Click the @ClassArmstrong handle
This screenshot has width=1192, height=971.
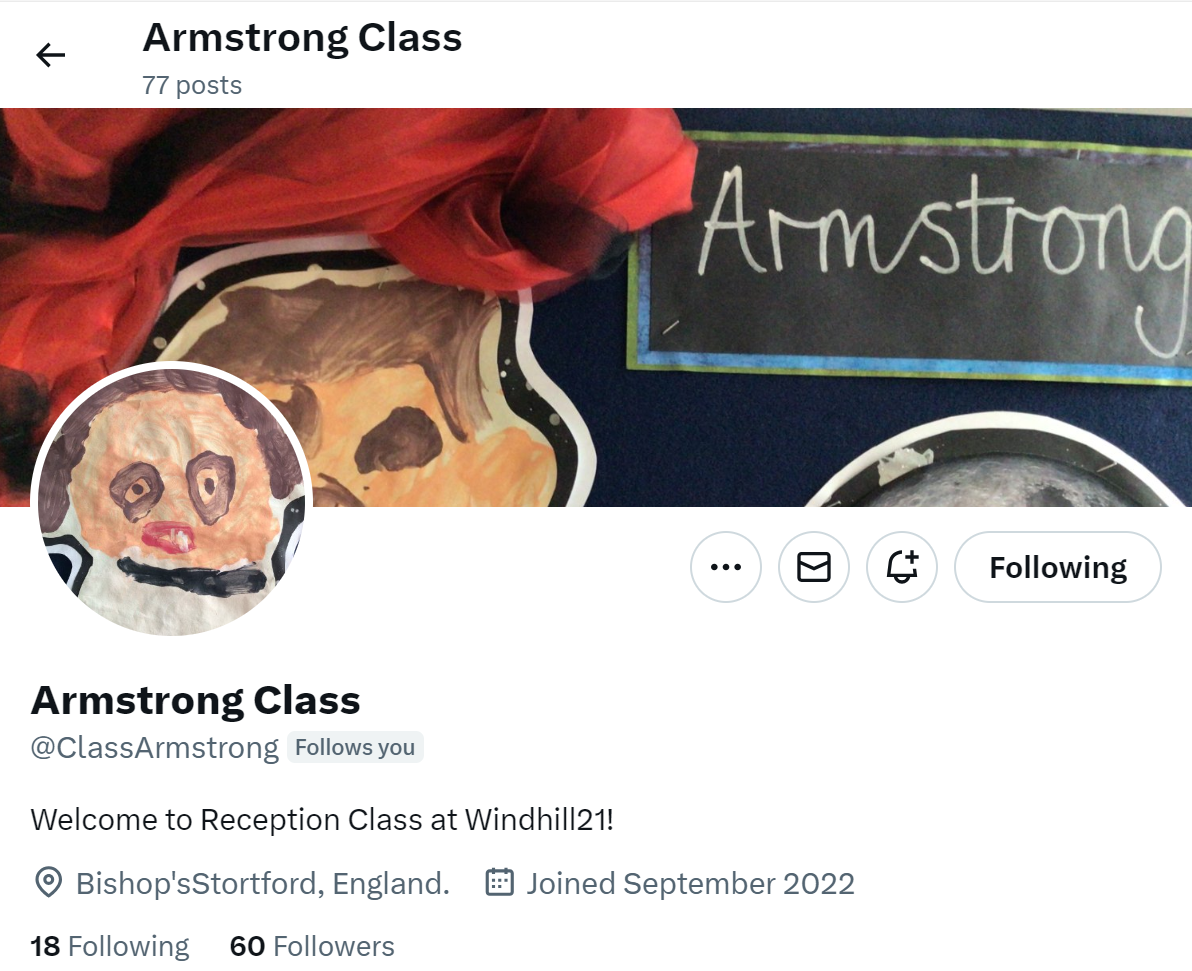(154, 747)
